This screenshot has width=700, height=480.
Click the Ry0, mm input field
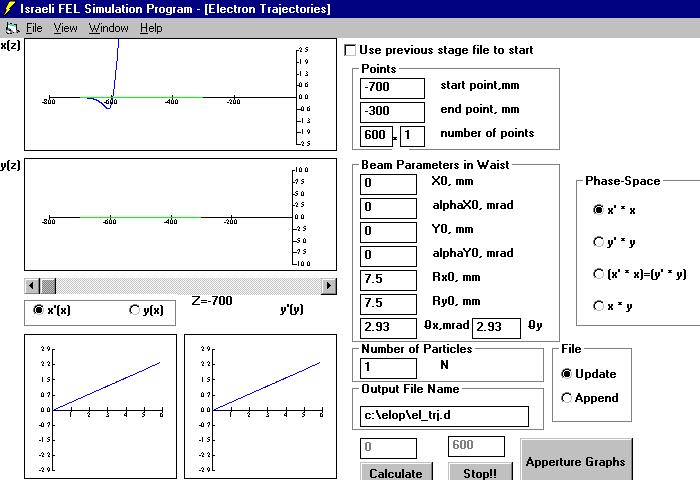point(388,304)
